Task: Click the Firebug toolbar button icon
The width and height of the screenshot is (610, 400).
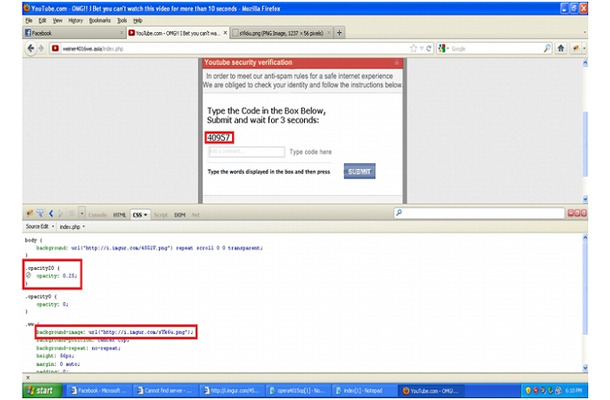Action: pos(575,48)
